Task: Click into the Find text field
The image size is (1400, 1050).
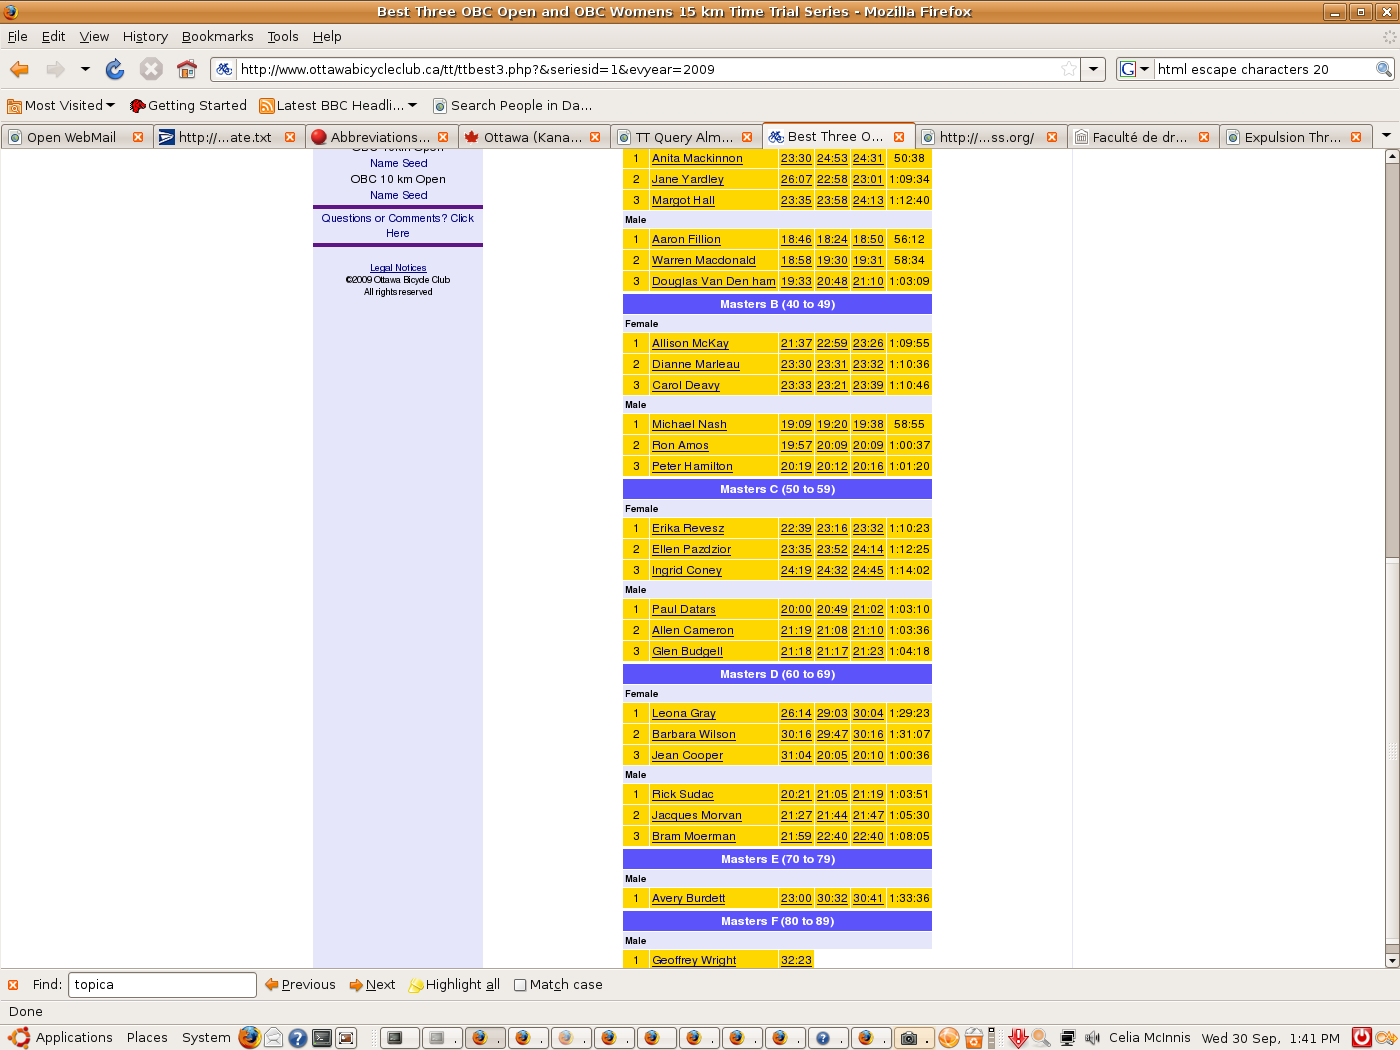Action: click(162, 985)
